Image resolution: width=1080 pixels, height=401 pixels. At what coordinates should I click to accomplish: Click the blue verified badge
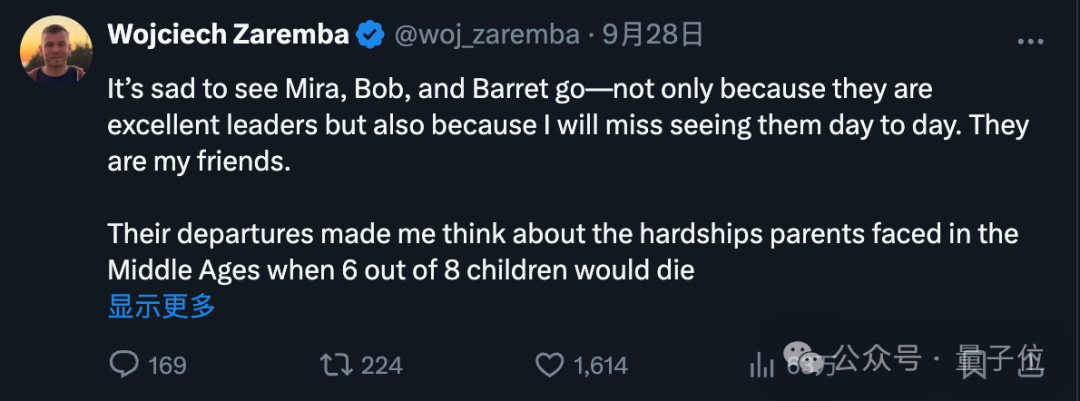tap(371, 36)
